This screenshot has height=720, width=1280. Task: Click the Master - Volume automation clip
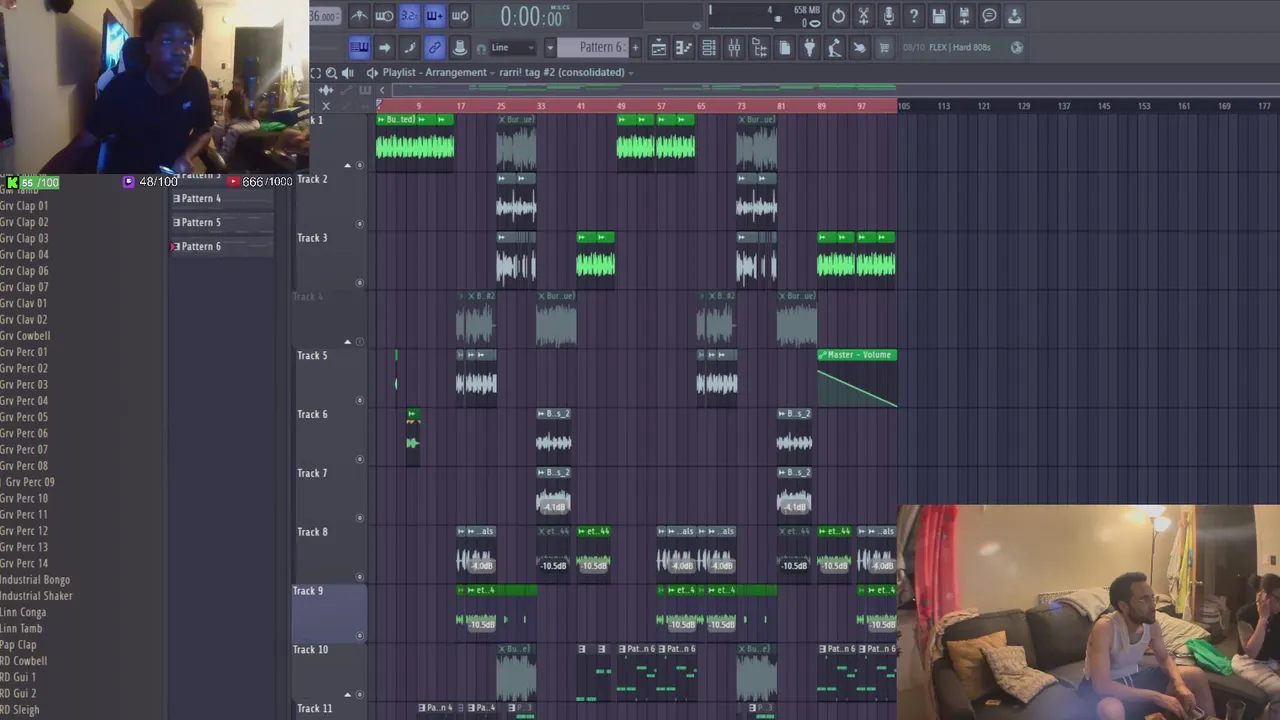click(857, 377)
